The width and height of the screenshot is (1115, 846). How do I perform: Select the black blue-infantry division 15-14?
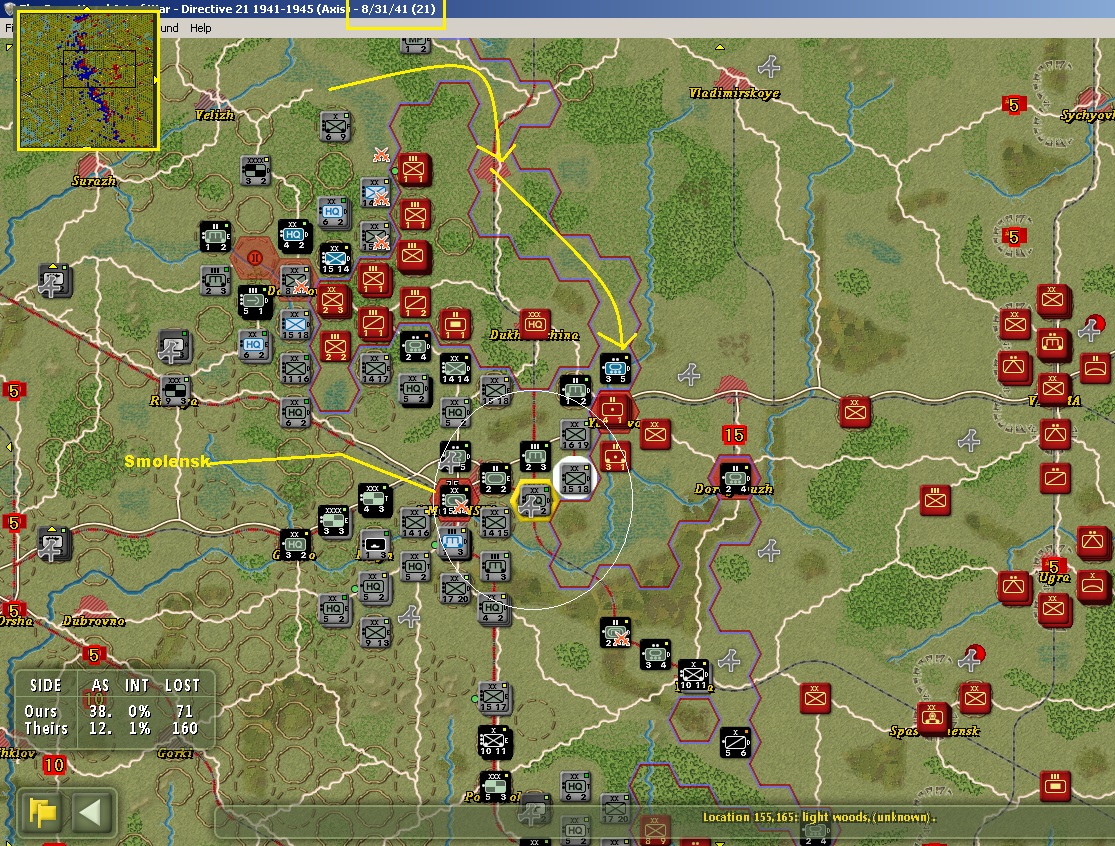click(335, 259)
